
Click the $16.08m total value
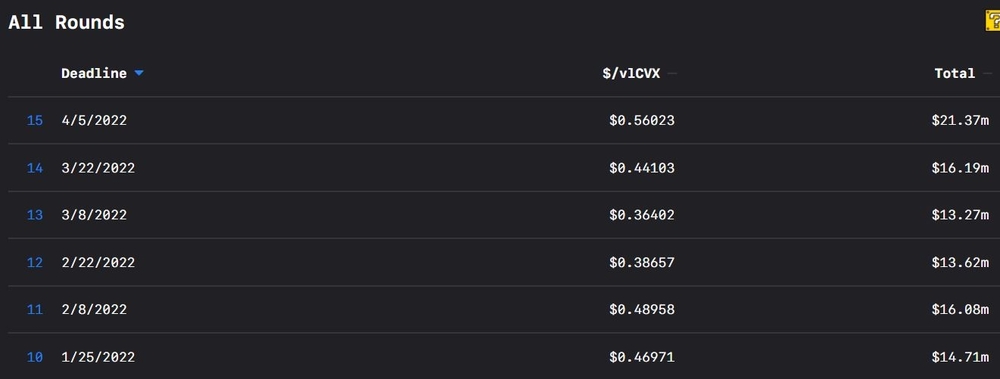[x=960, y=309]
